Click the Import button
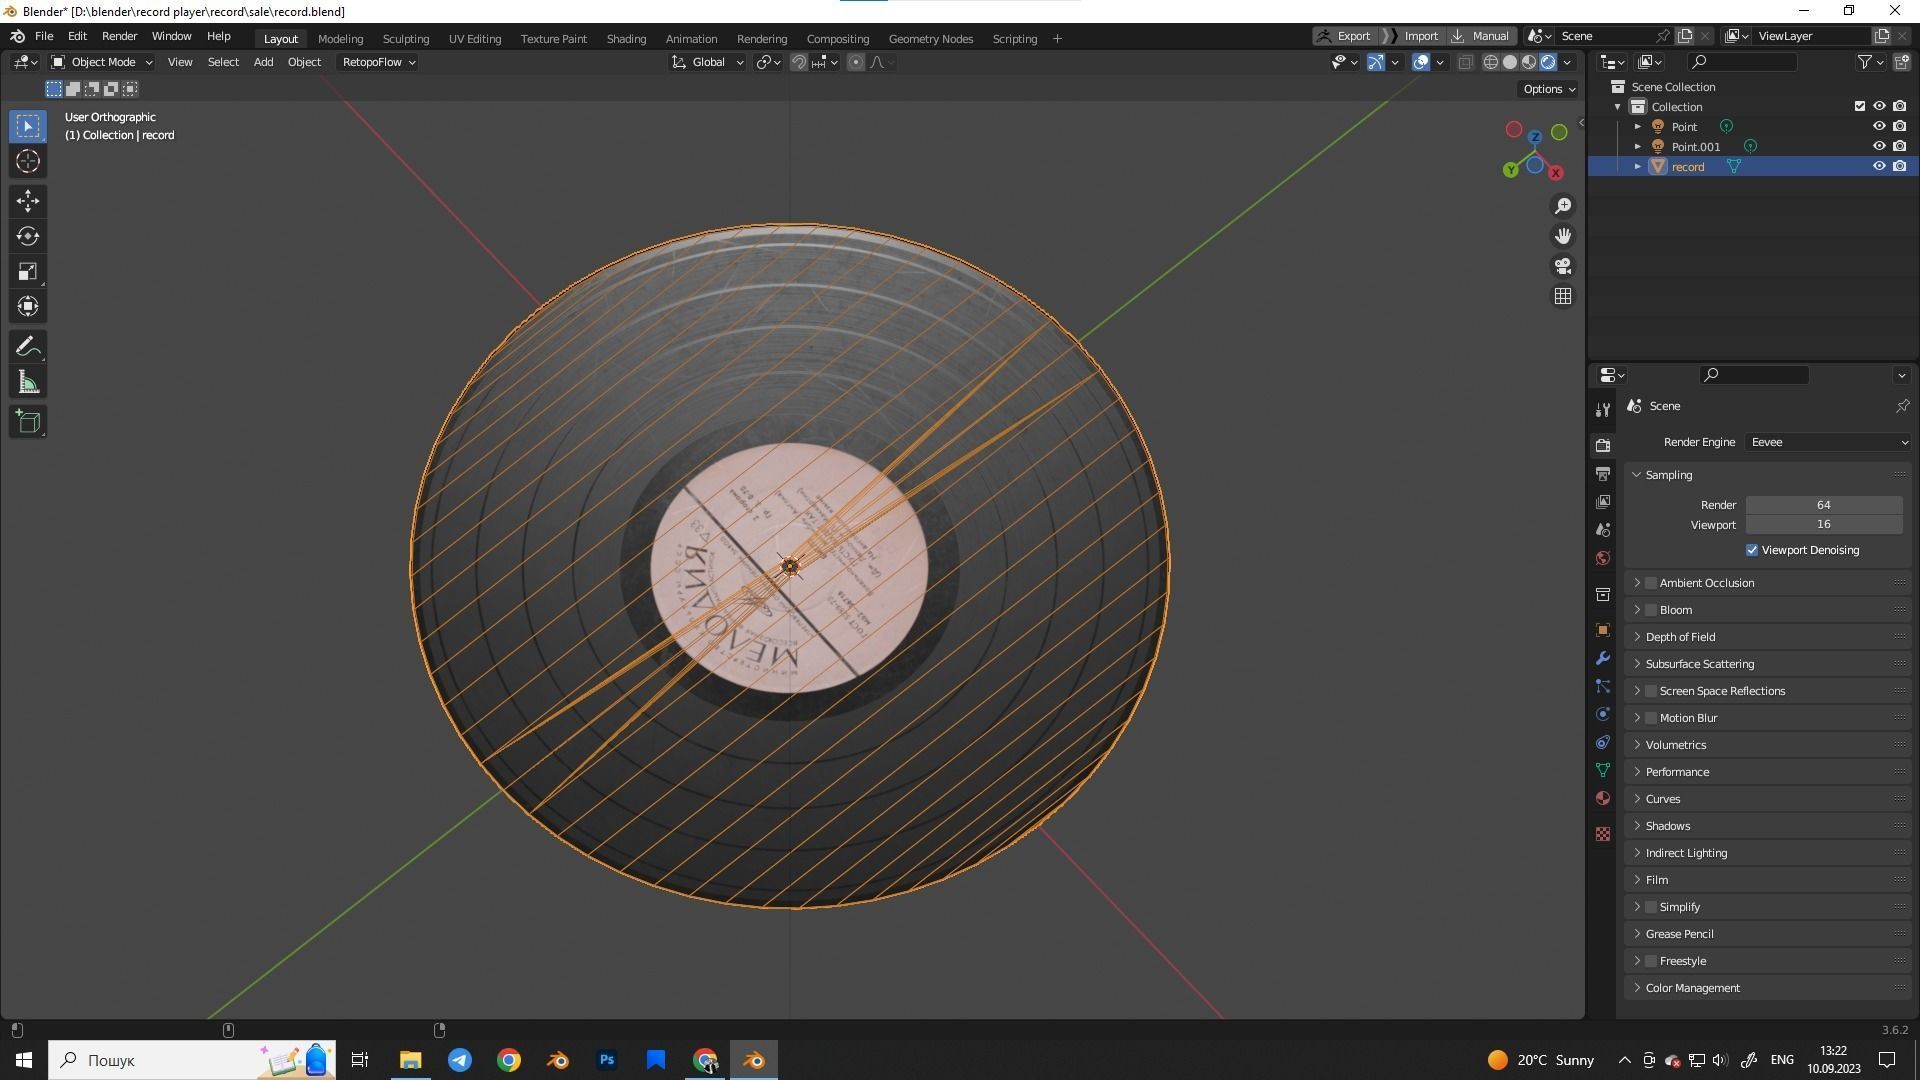 (1413, 36)
